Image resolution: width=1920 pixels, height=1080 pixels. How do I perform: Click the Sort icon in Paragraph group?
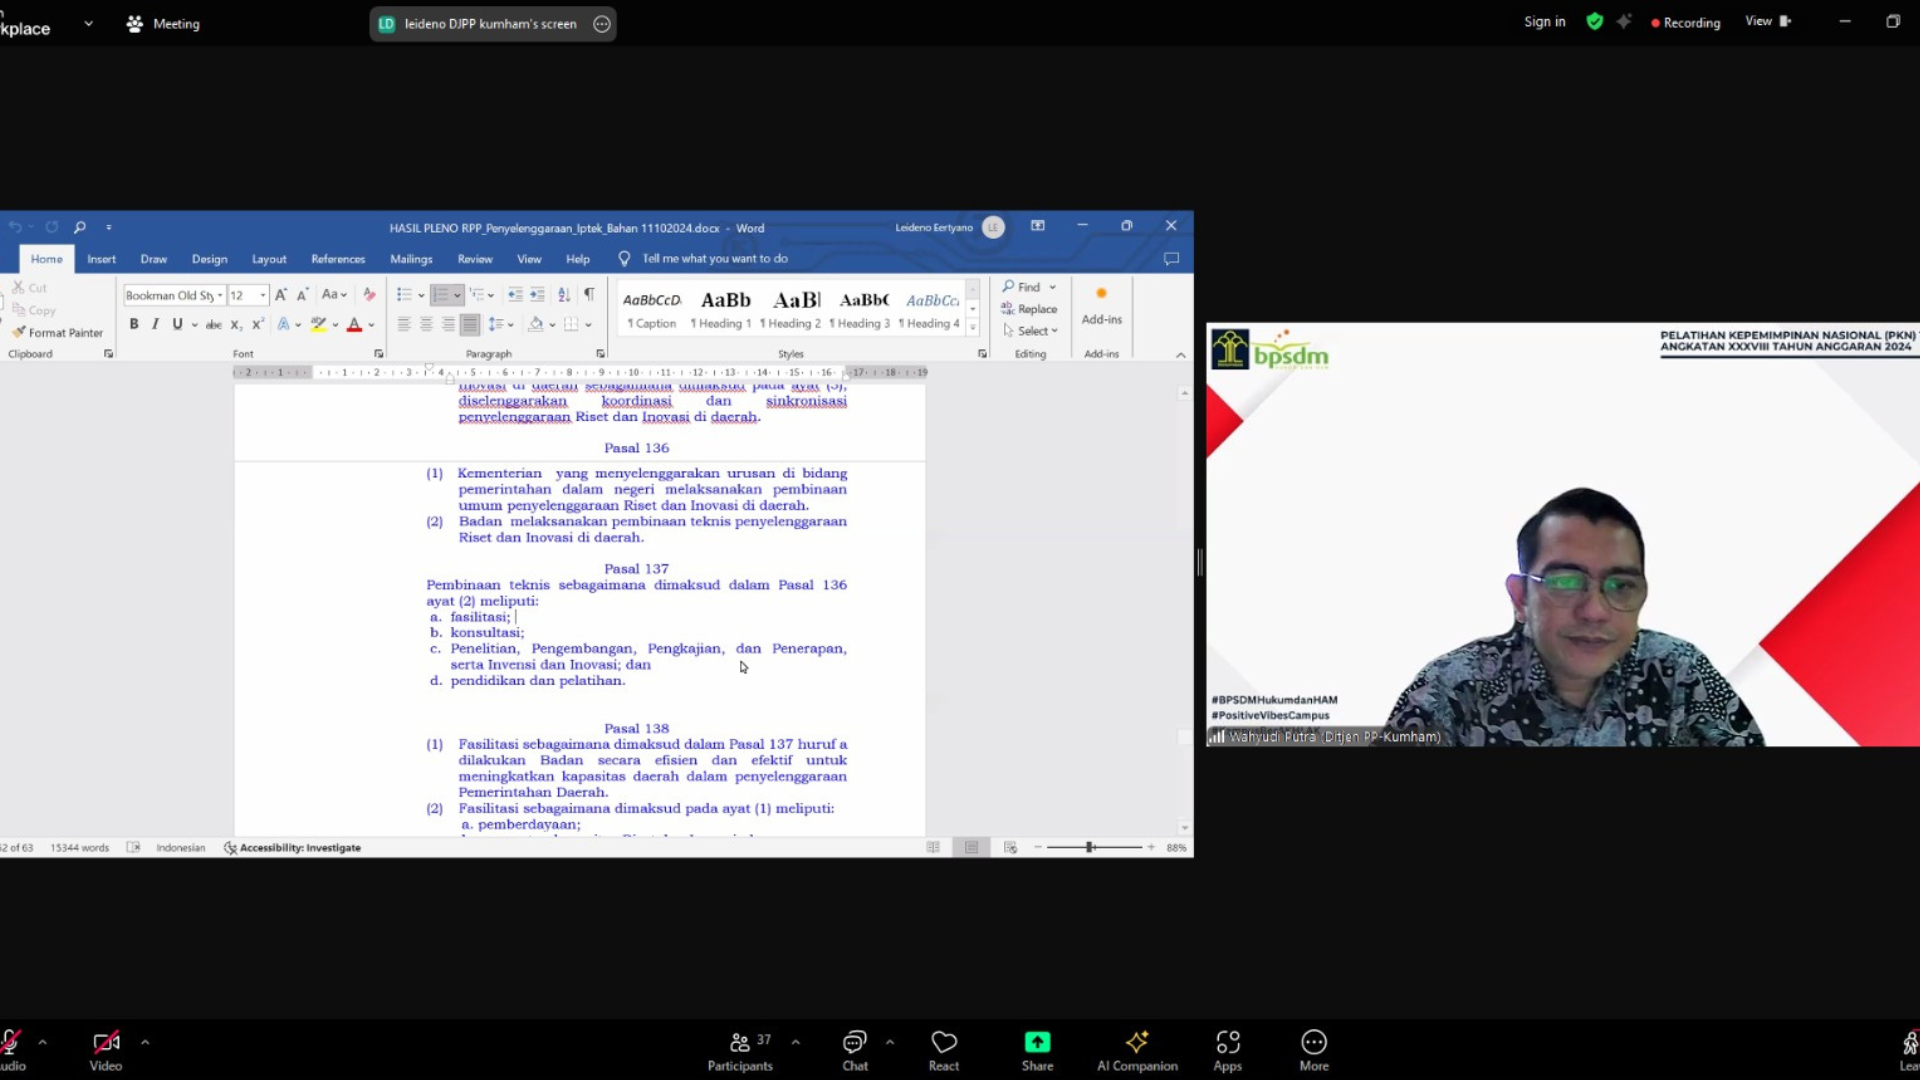564,294
